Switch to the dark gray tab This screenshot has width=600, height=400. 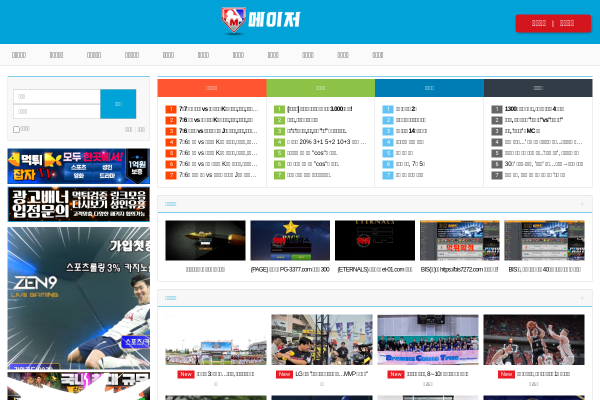(x=538, y=88)
